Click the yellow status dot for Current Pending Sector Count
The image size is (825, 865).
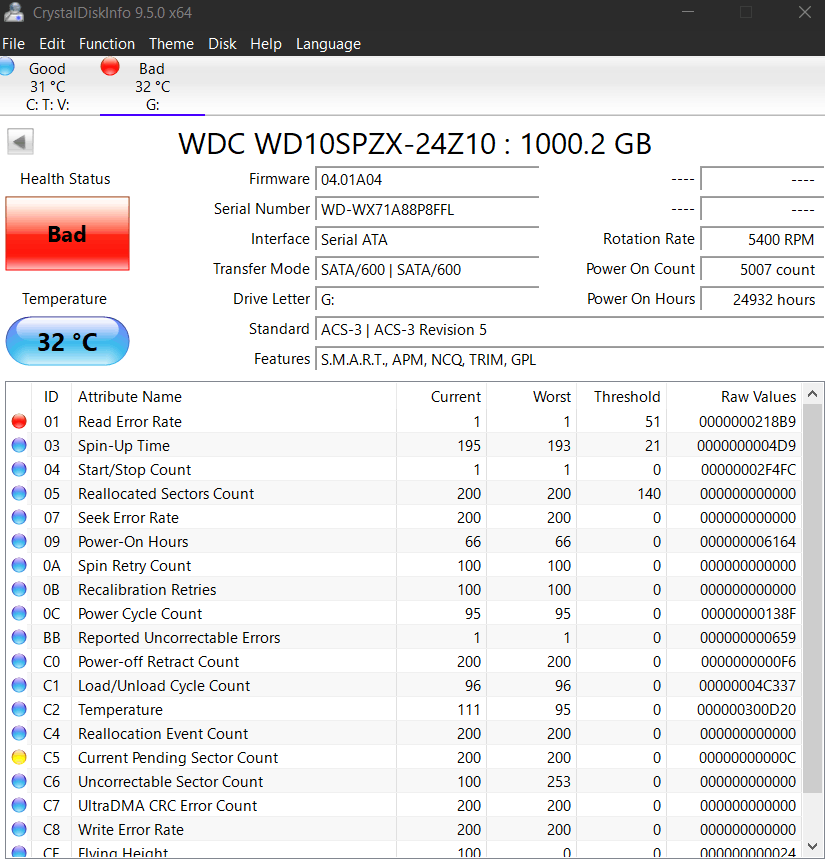pyautogui.click(x=19, y=757)
